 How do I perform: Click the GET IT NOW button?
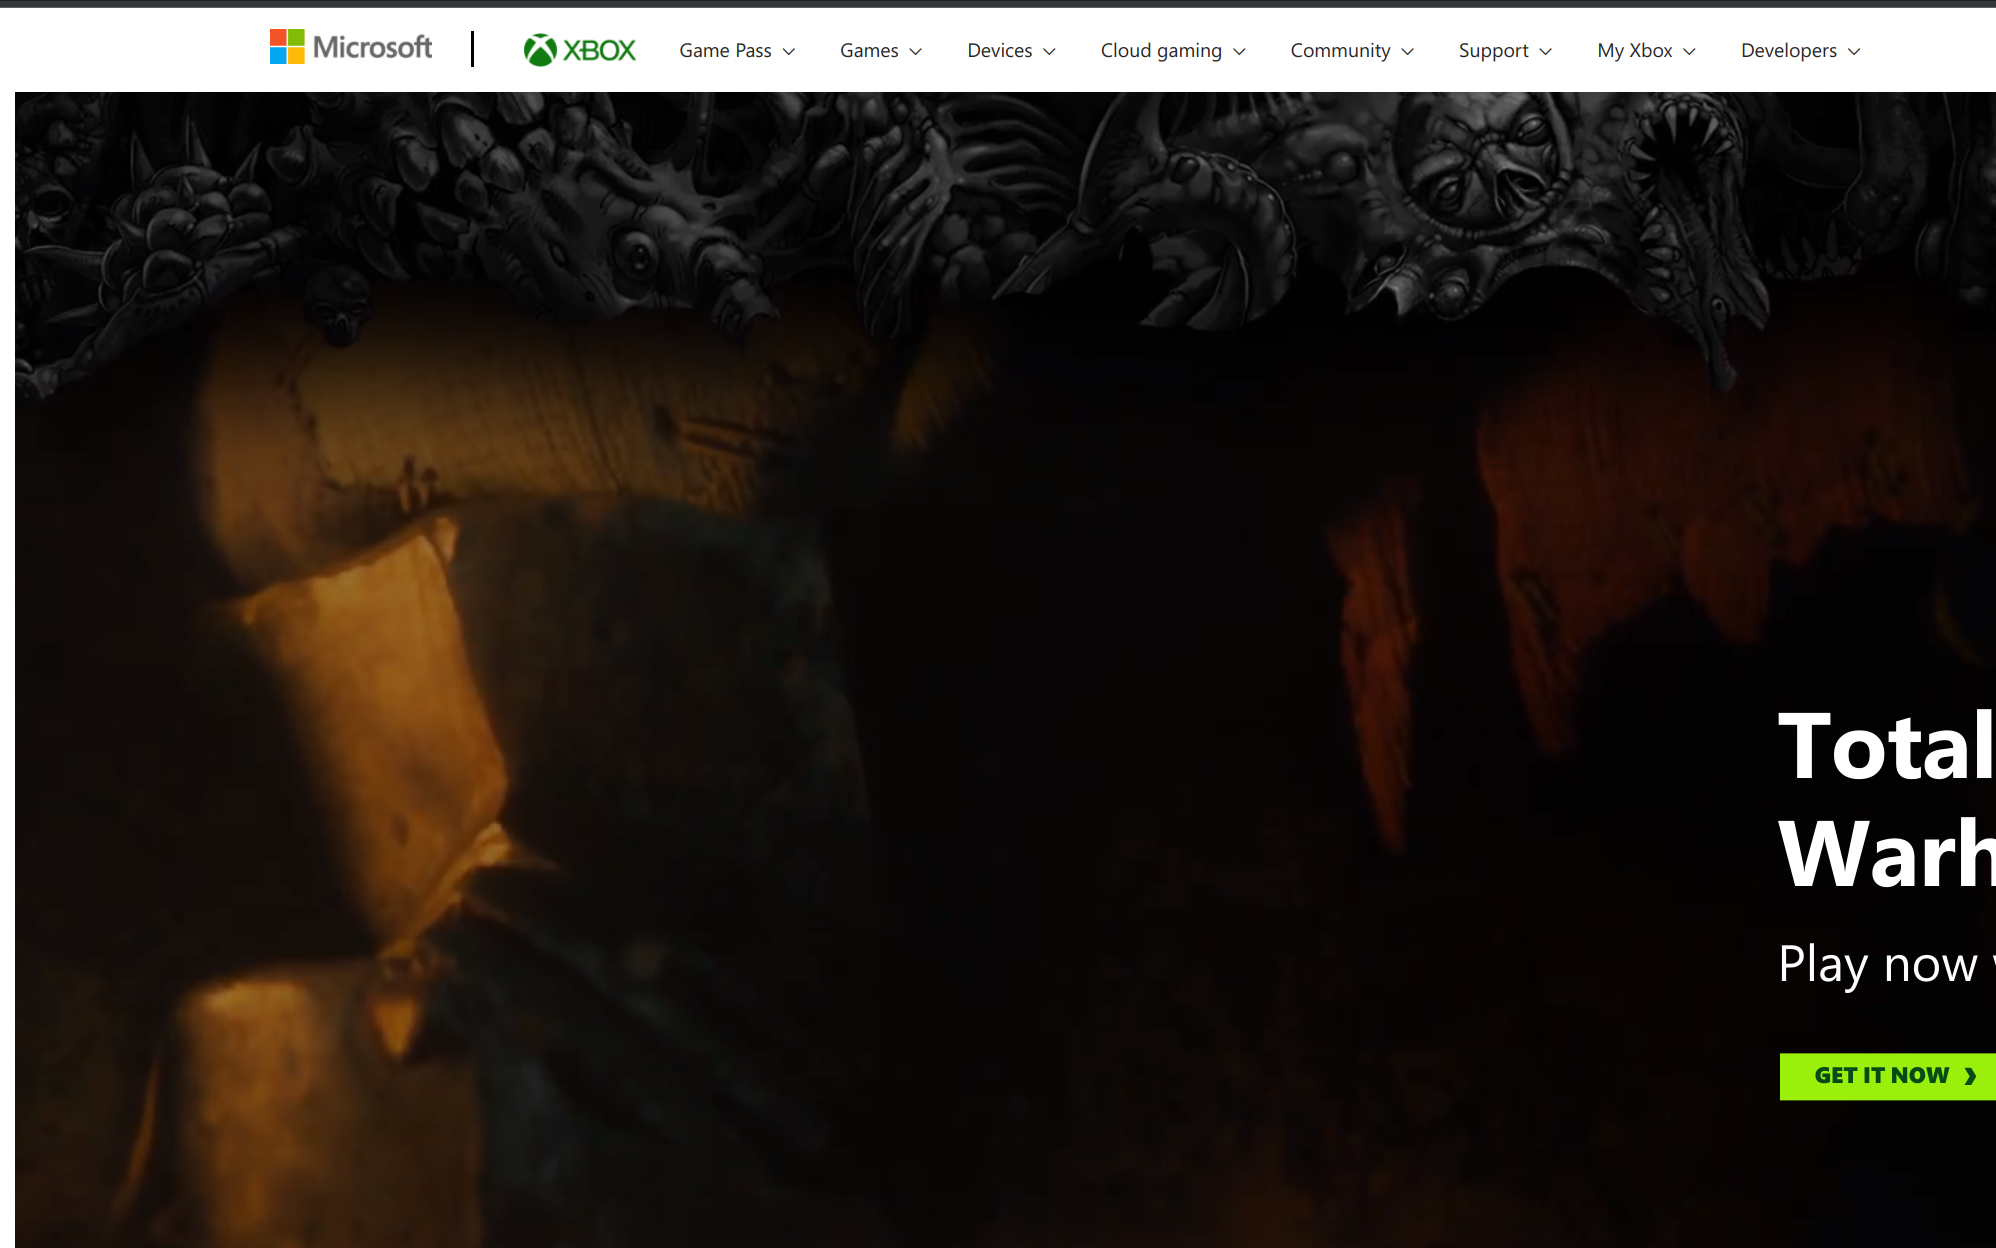coord(1888,1076)
